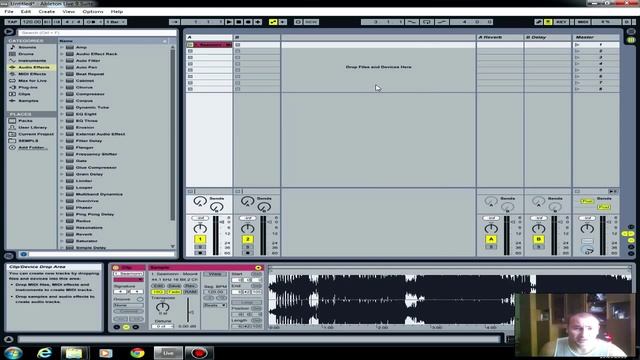Expand the Reverb device entry
The image size is (640, 360).
click(62, 234)
